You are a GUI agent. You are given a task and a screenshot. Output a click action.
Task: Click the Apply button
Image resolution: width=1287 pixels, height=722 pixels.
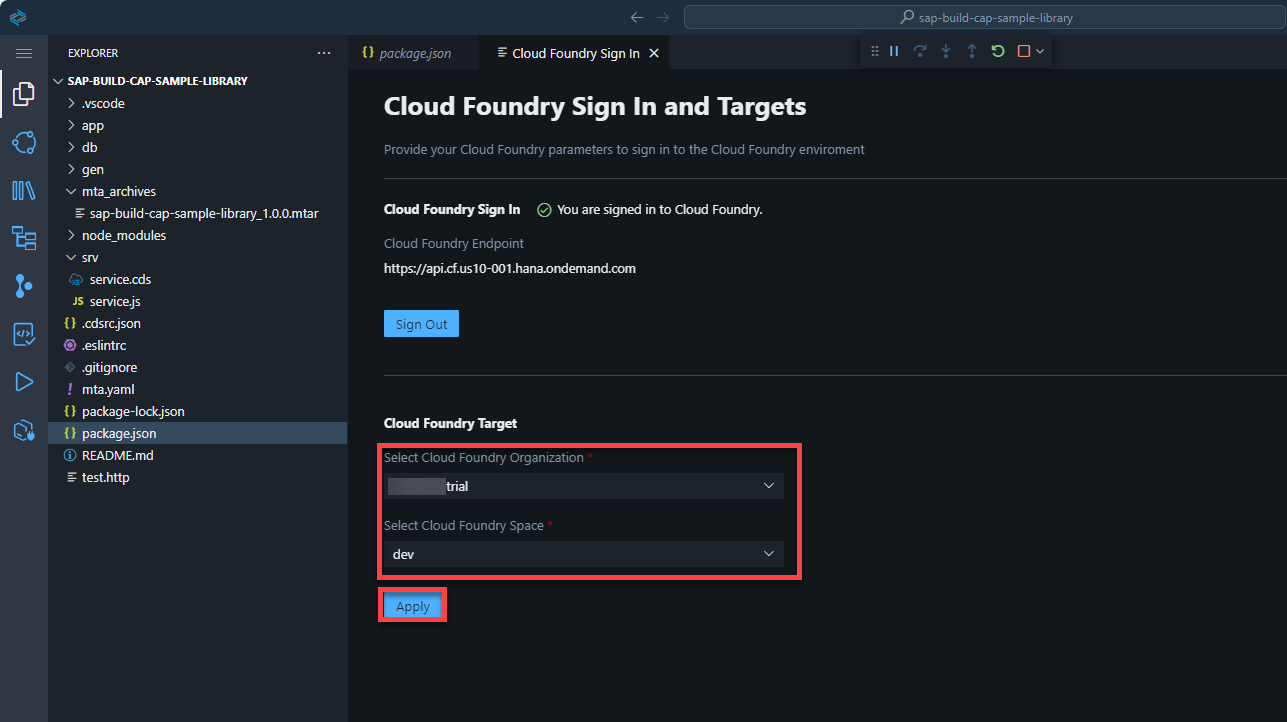(413, 606)
